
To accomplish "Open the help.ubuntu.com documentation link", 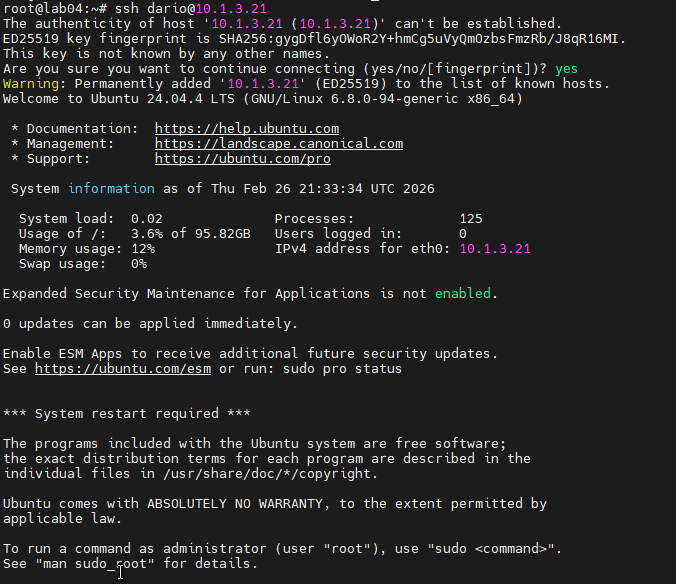I will (x=246, y=129).
